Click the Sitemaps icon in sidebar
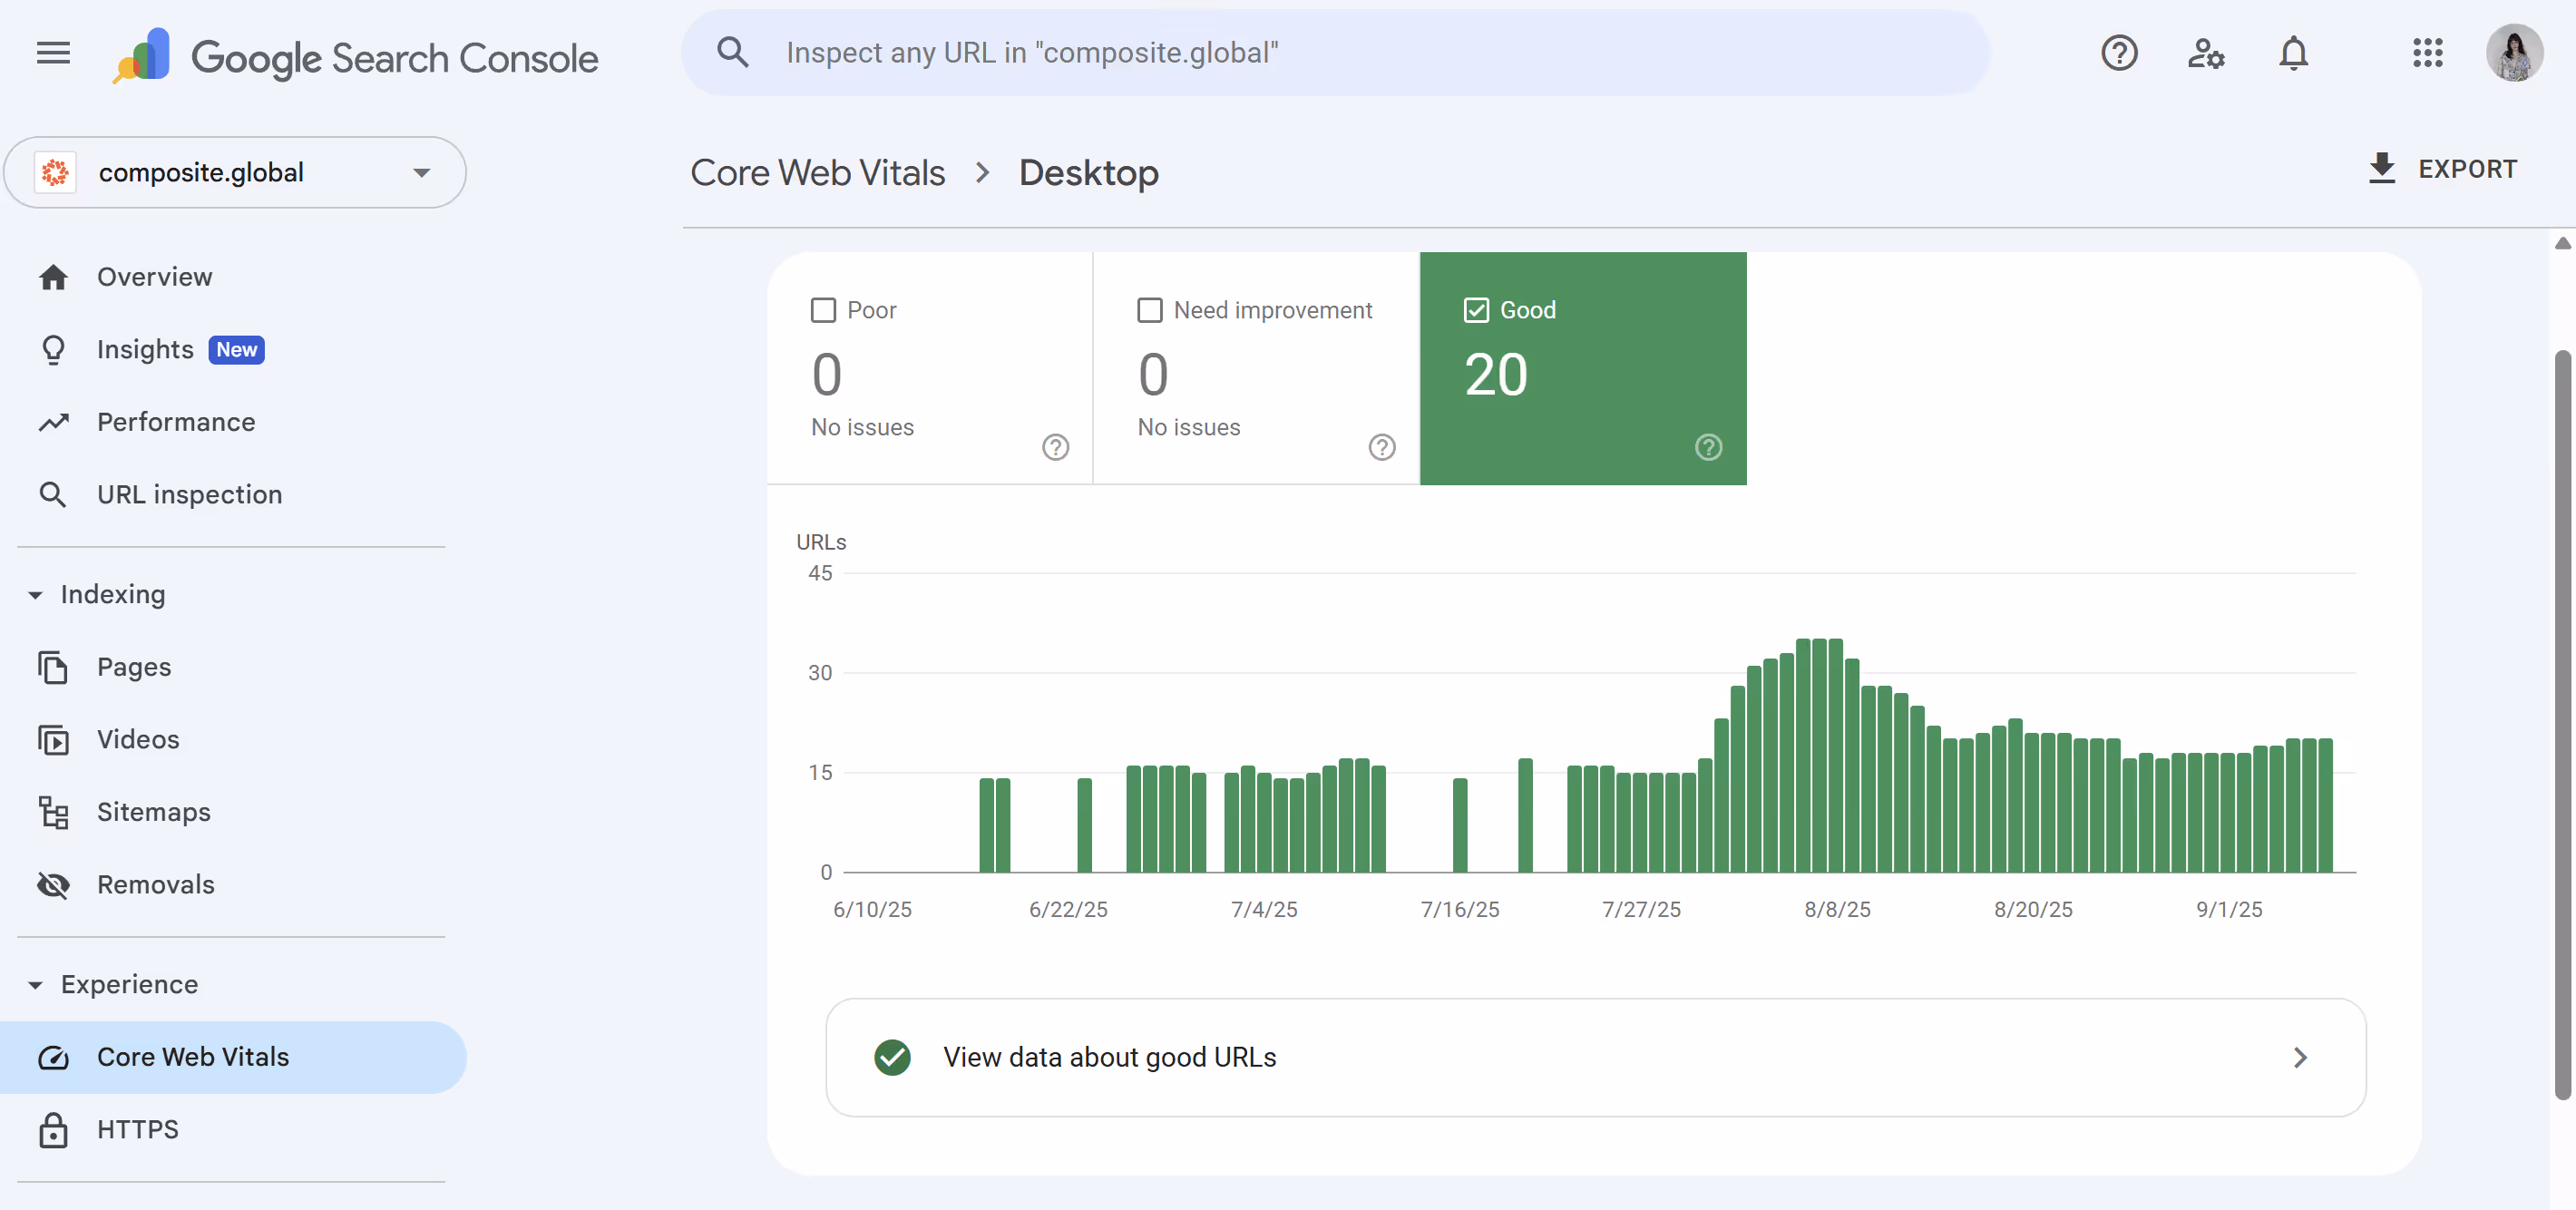This screenshot has width=2576, height=1210. tap(55, 812)
